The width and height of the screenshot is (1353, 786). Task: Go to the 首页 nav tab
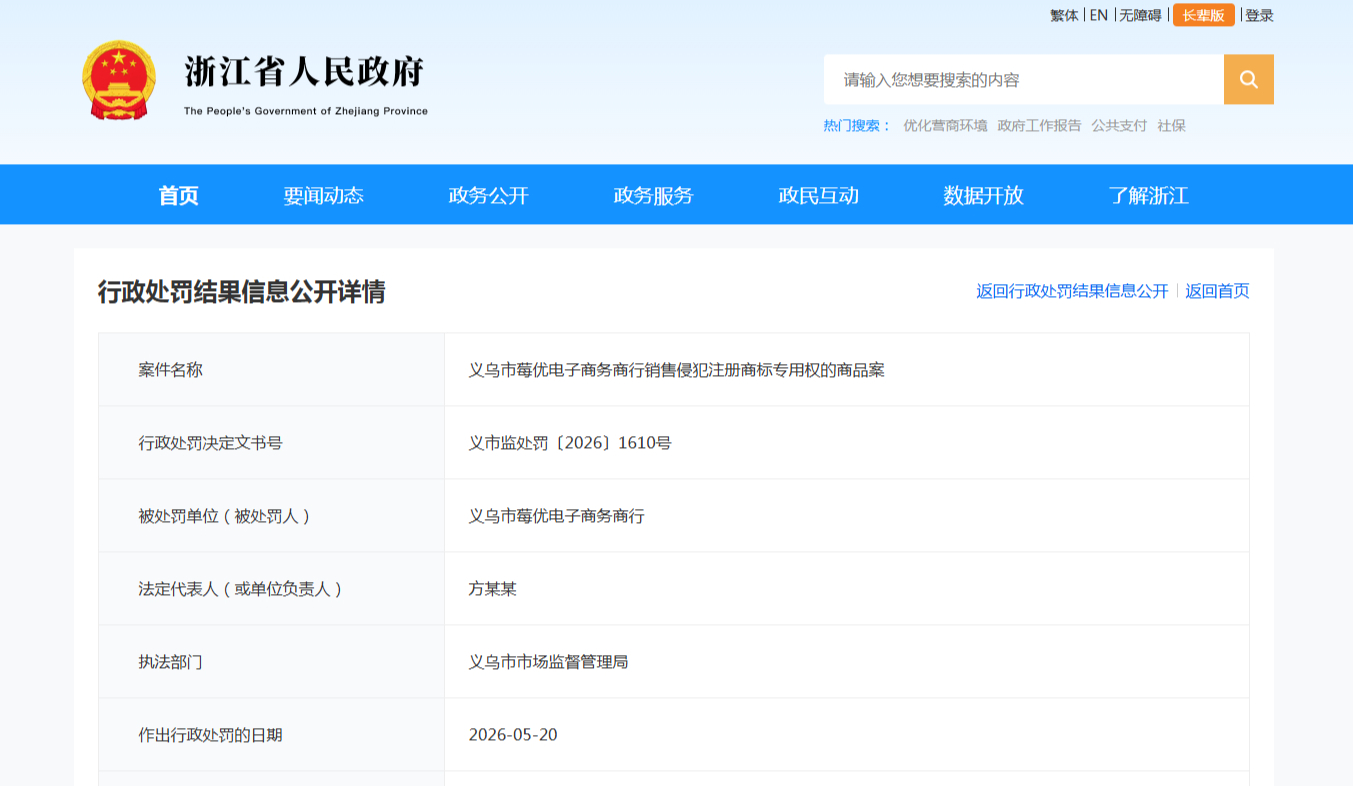(x=179, y=195)
